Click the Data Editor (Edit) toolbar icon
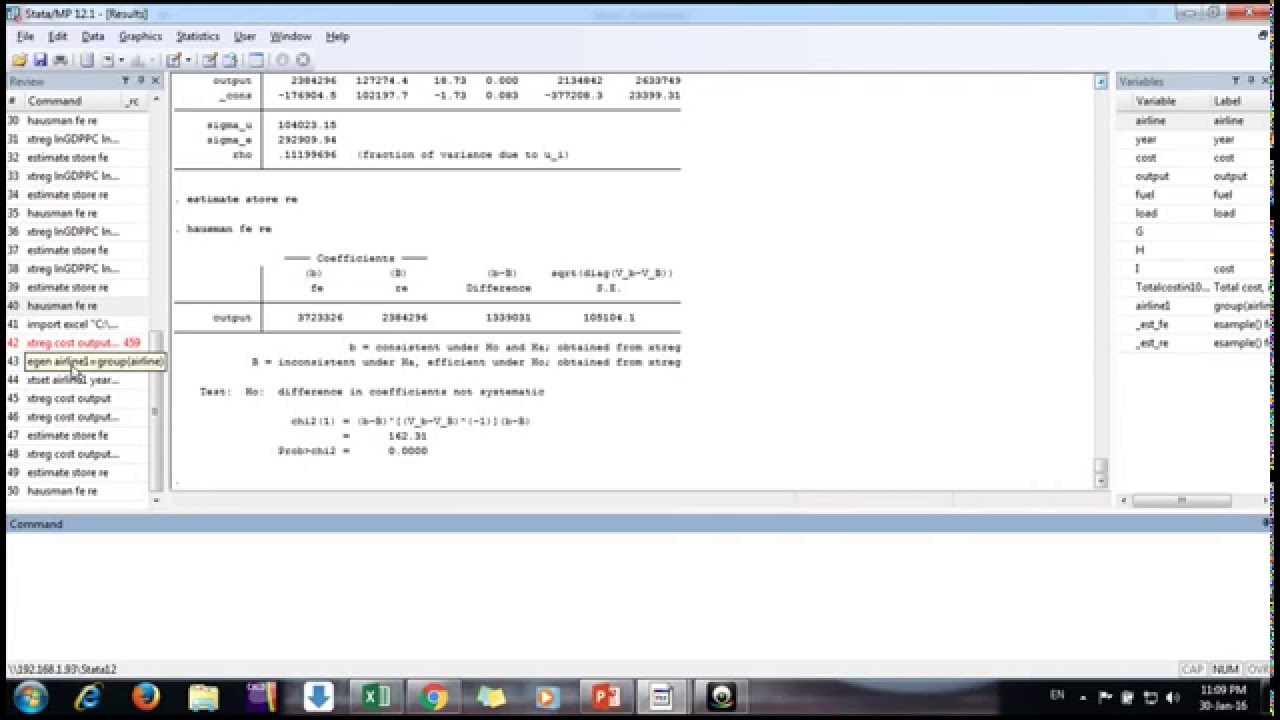Screen dimensions: 1280x720 point(209,60)
